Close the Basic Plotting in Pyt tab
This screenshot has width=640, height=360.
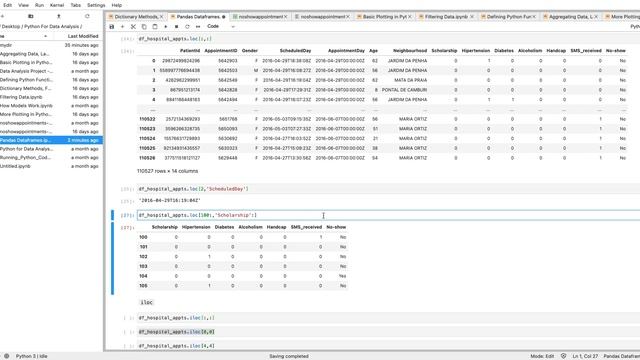(x=410, y=17)
